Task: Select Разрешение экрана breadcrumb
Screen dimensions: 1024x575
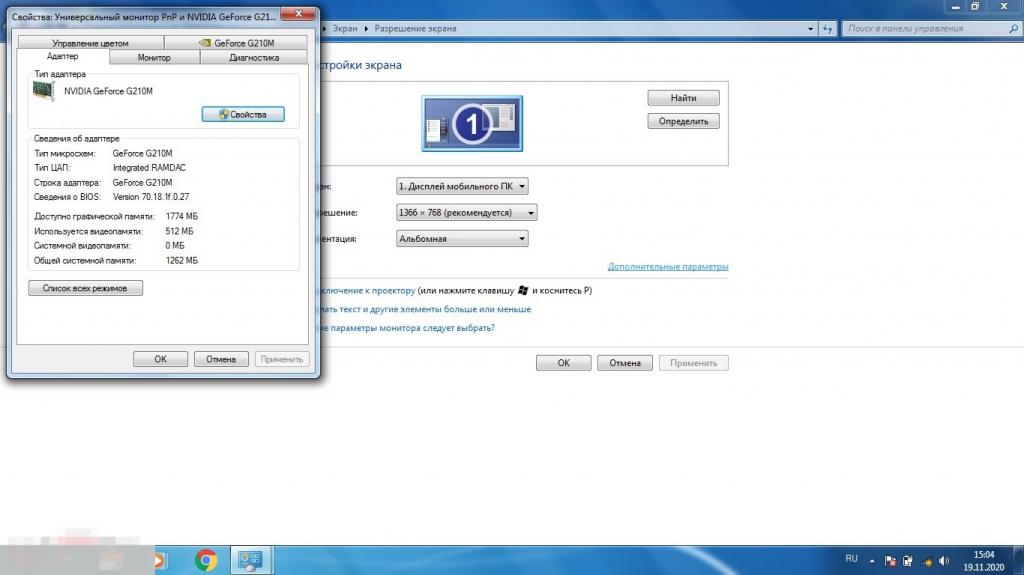Action: [415, 29]
